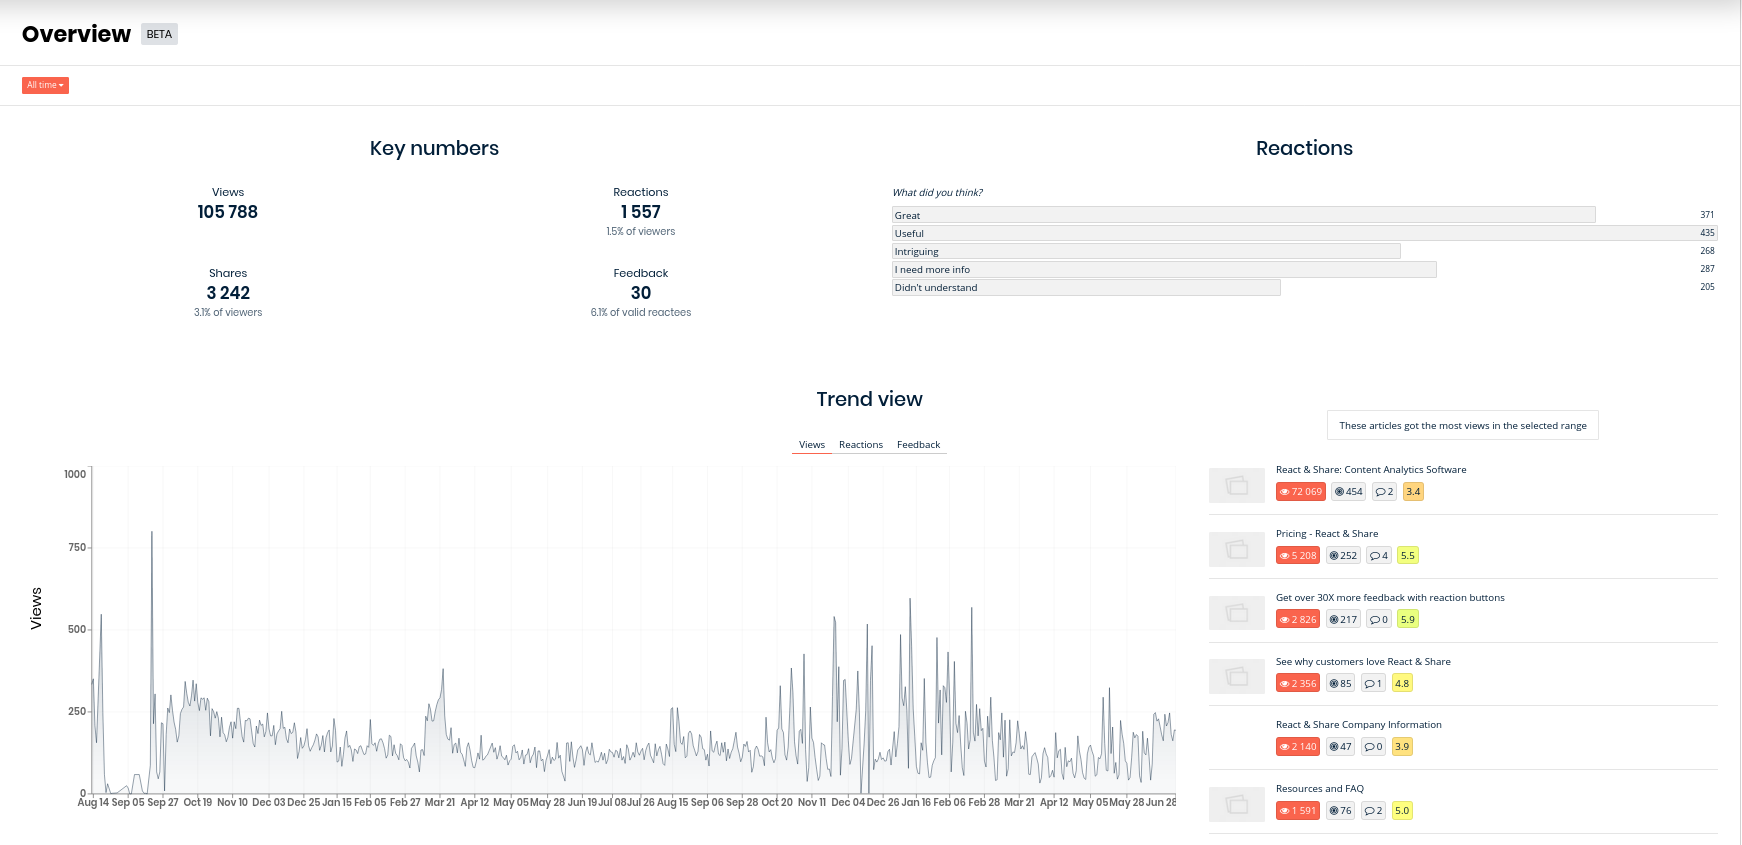Open the Pricing - React & Share article
This screenshot has width=1742, height=845.
click(1327, 534)
